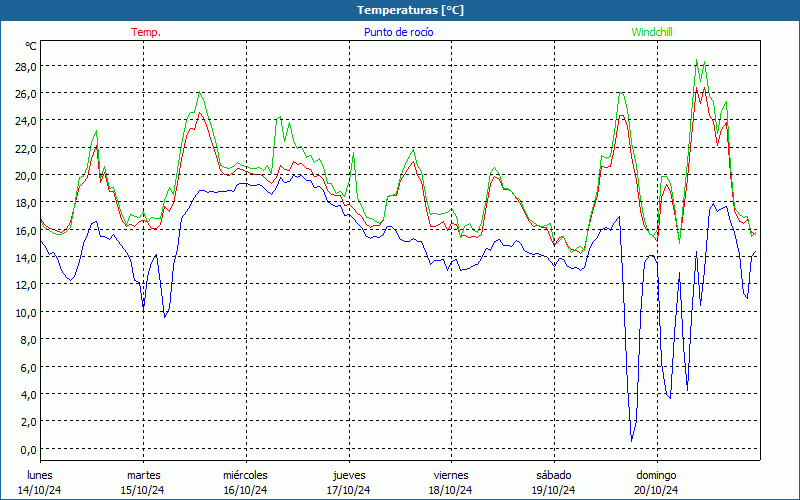Click the miércoles day label
This screenshot has width=800, height=500.
tap(245, 475)
